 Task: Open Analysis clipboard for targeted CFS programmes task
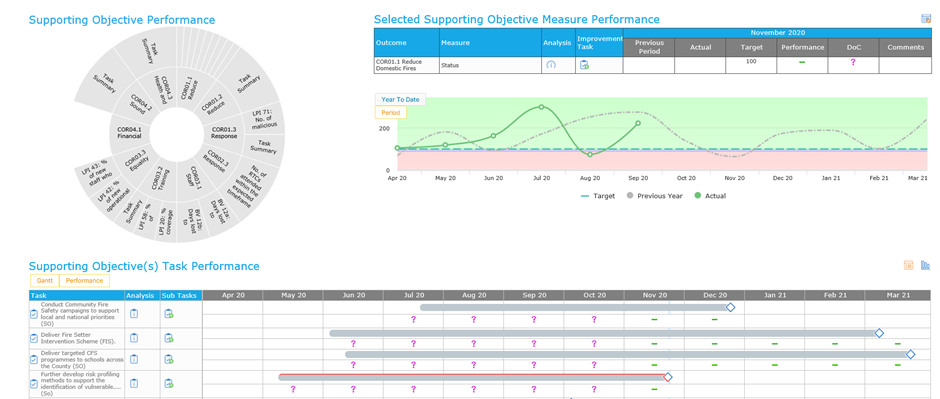pos(134,359)
